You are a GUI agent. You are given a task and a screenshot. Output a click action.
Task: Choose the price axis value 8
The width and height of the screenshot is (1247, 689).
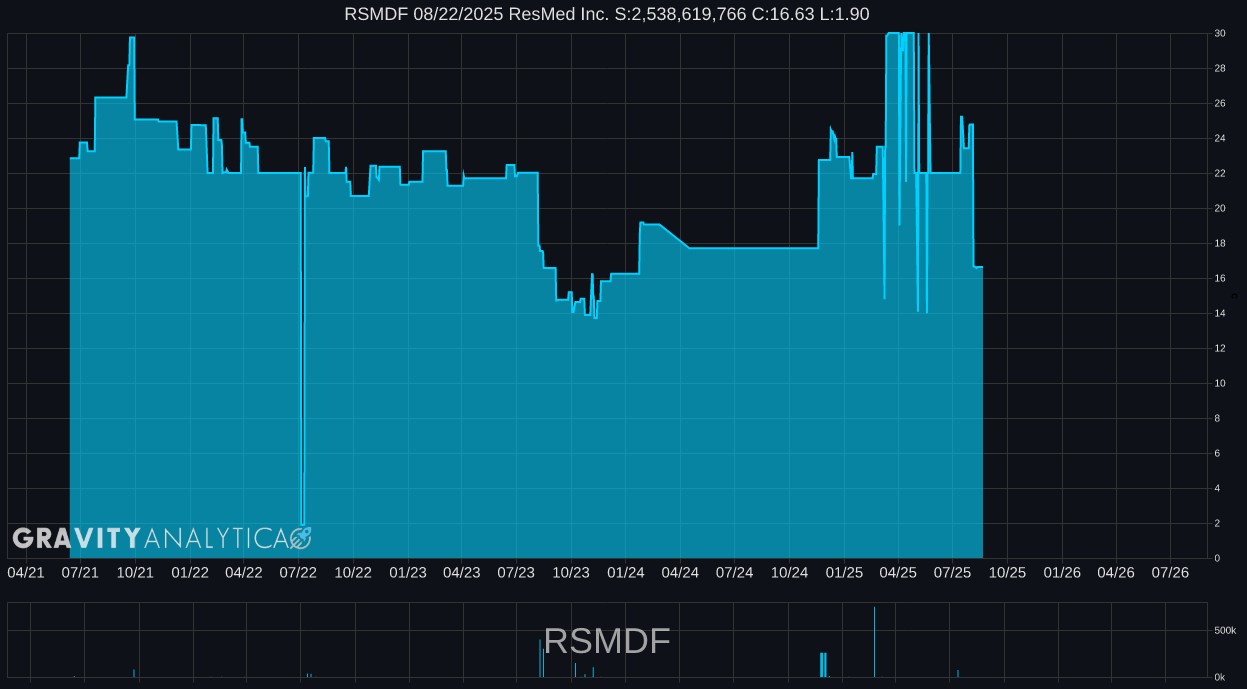[1217, 418]
